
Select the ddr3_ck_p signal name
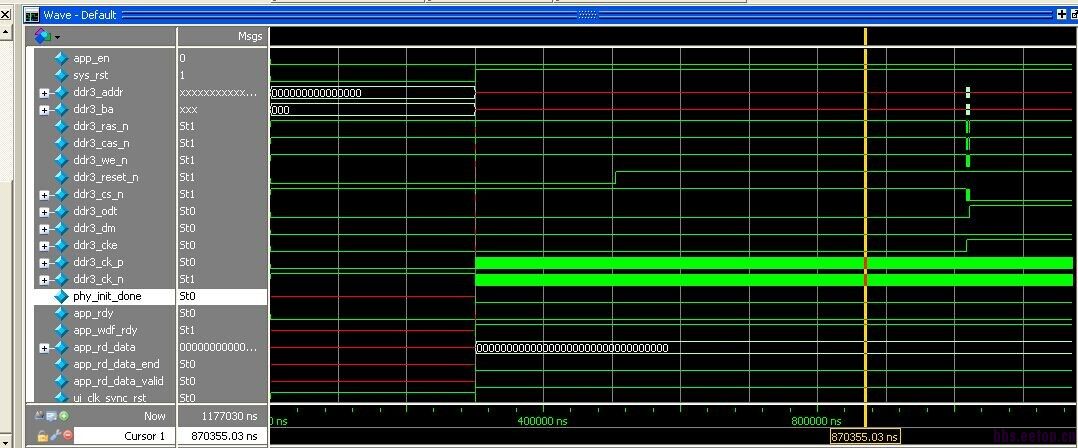98,262
